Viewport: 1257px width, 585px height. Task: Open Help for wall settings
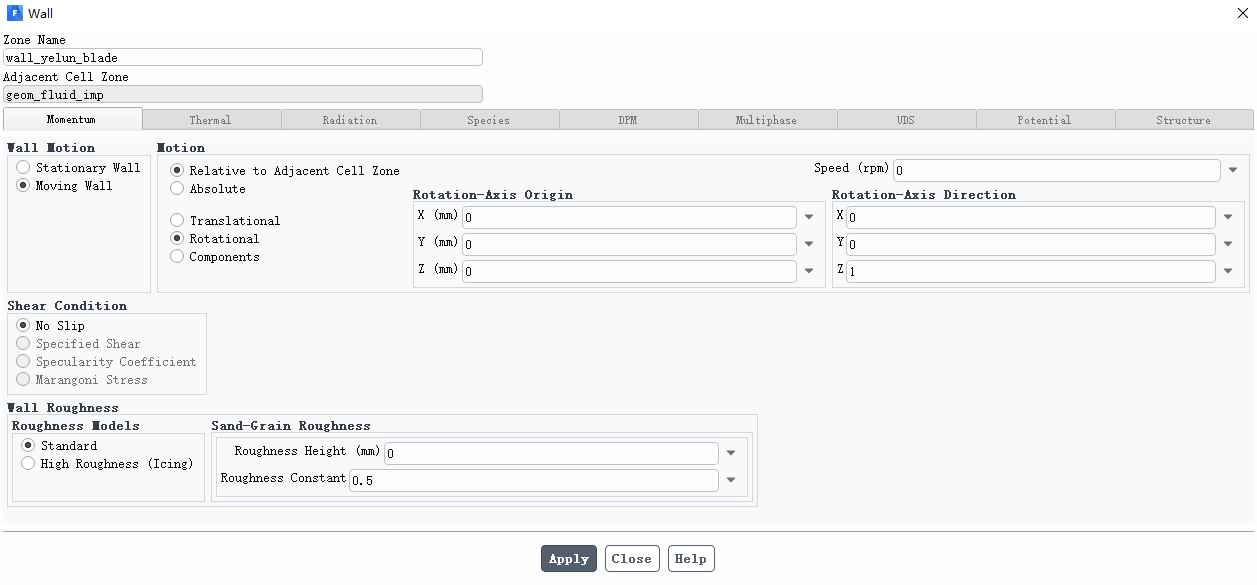tap(691, 559)
